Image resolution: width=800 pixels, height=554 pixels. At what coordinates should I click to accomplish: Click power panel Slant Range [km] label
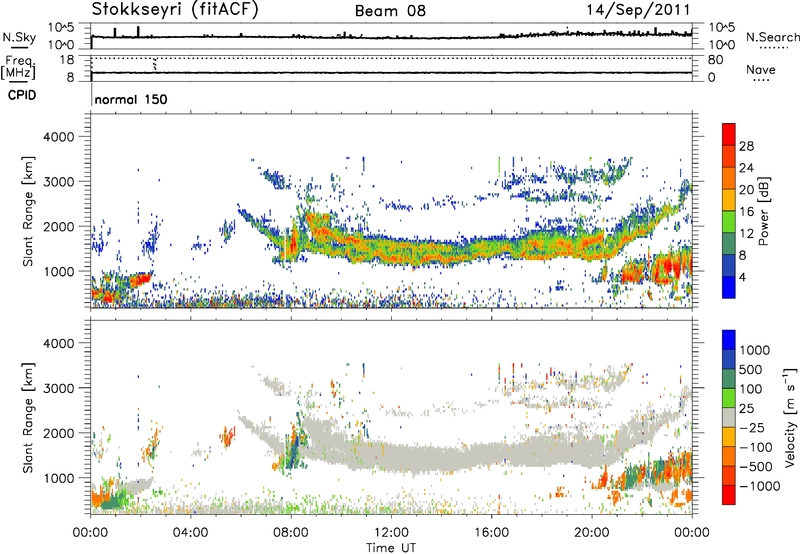(x=28, y=211)
